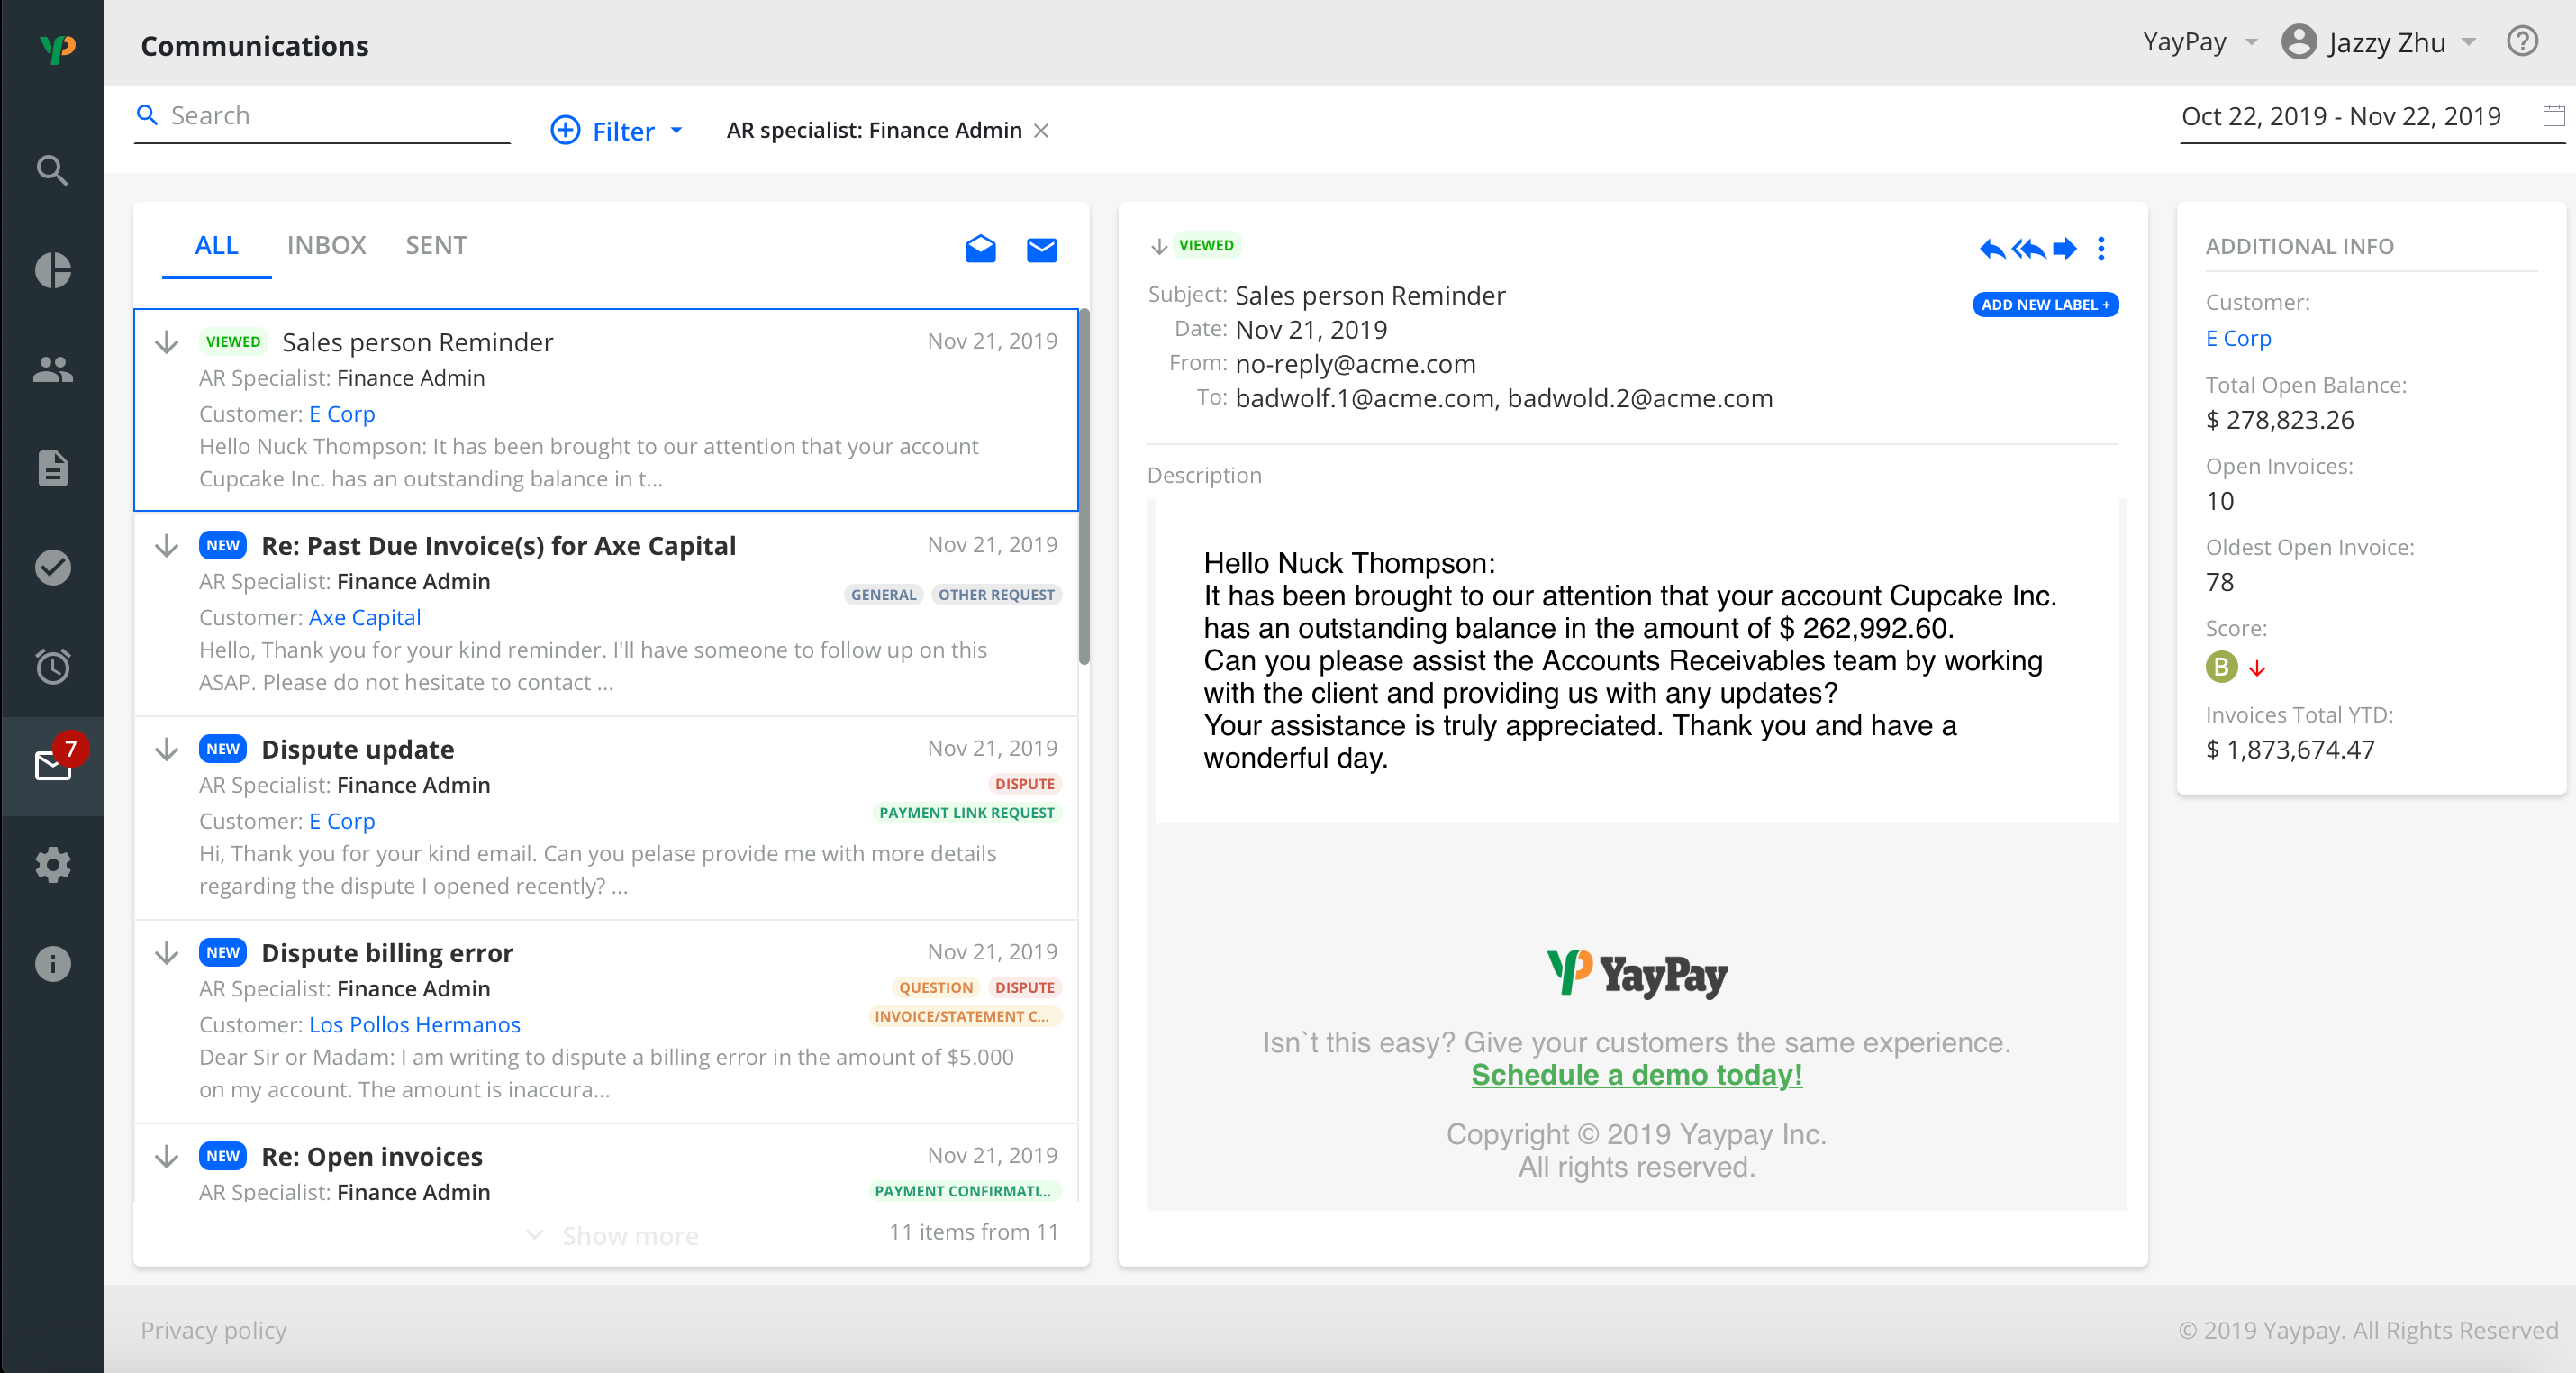Click the VIEWED badge on Sales person Reminder

coord(233,343)
